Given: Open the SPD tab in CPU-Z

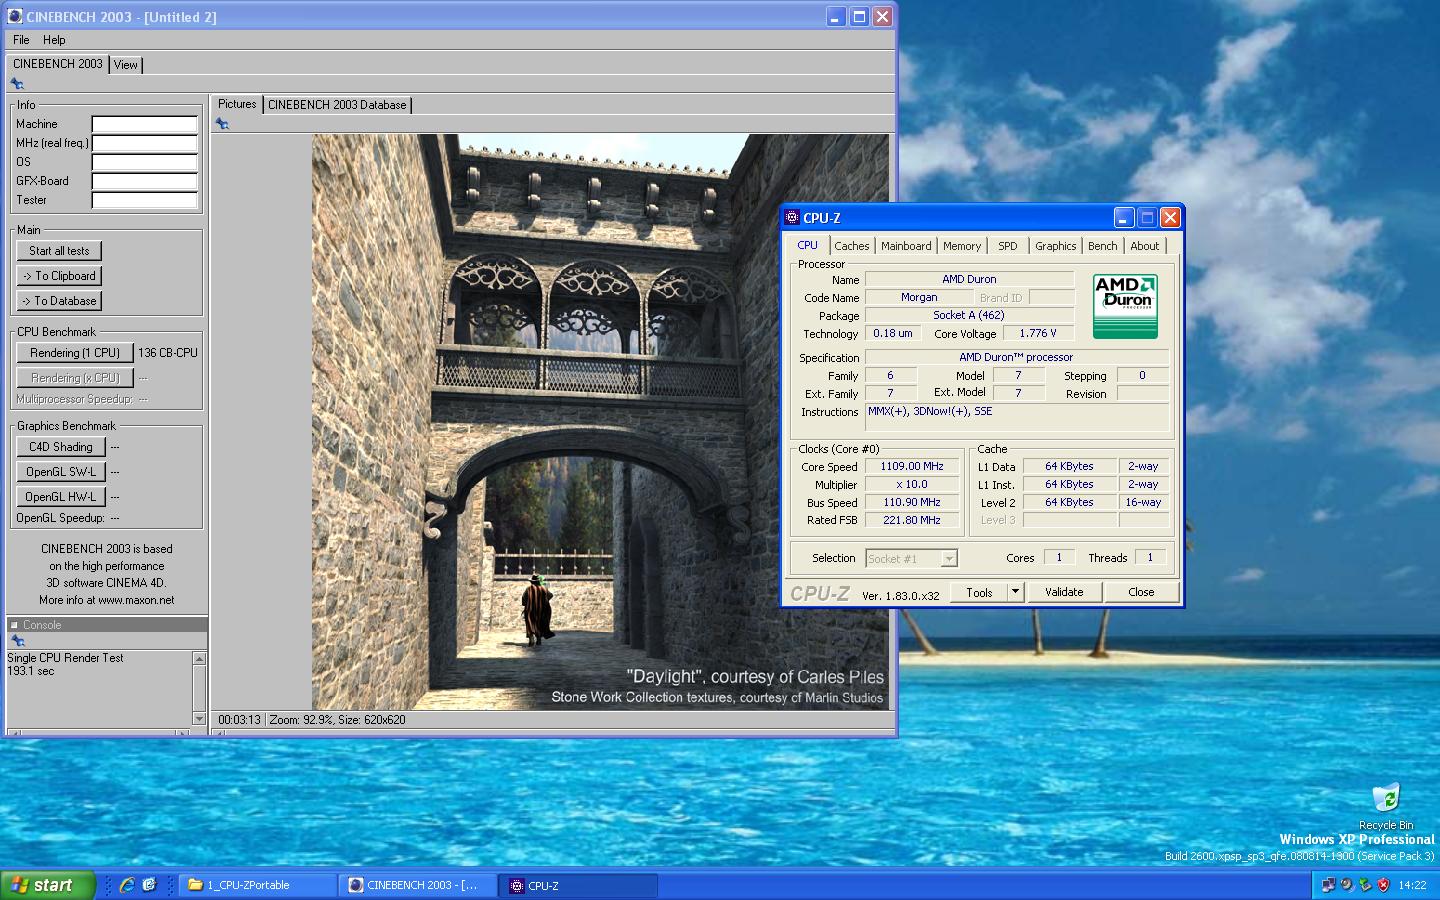Looking at the screenshot, I should (x=1008, y=246).
